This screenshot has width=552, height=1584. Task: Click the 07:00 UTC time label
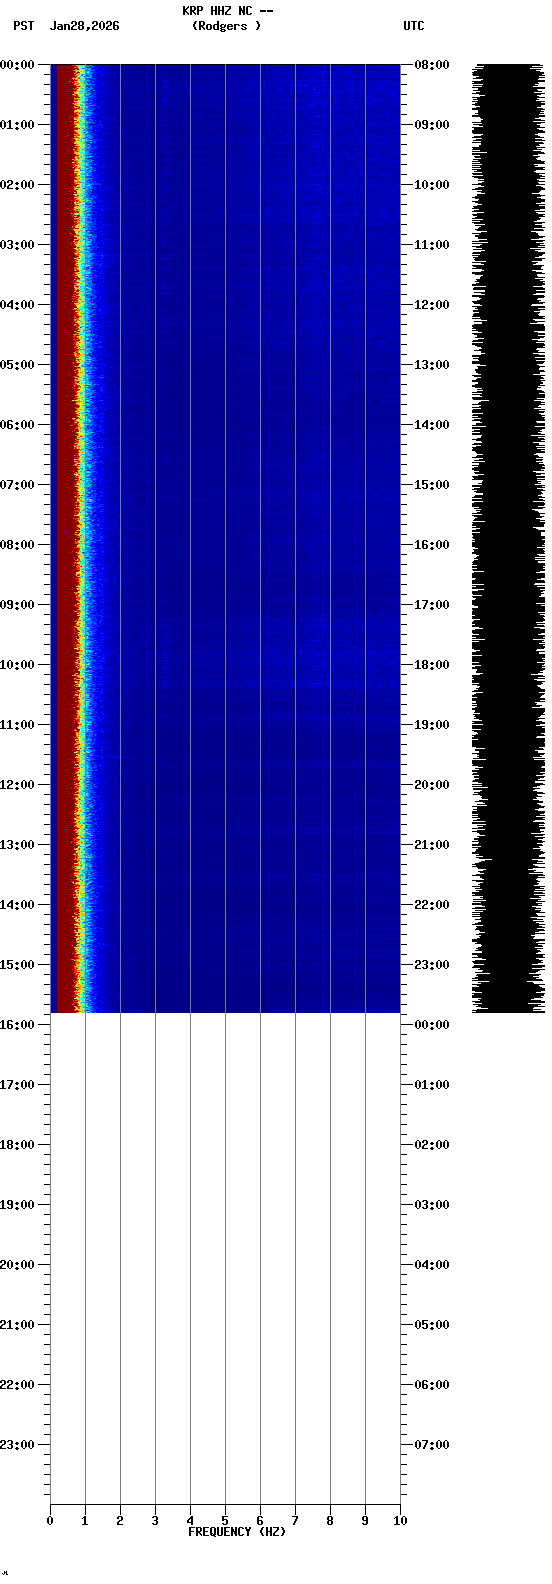coord(431,1445)
